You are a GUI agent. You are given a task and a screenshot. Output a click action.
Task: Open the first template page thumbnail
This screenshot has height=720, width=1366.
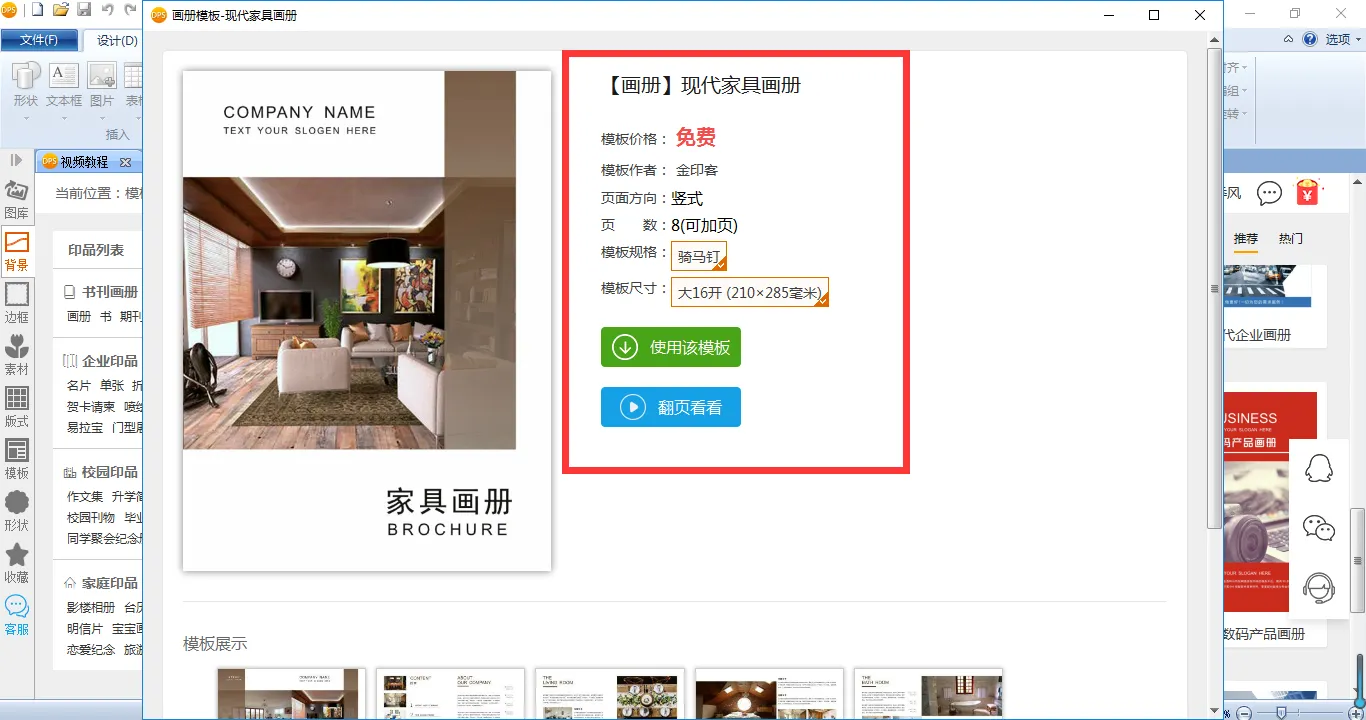click(x=292, y=694)
